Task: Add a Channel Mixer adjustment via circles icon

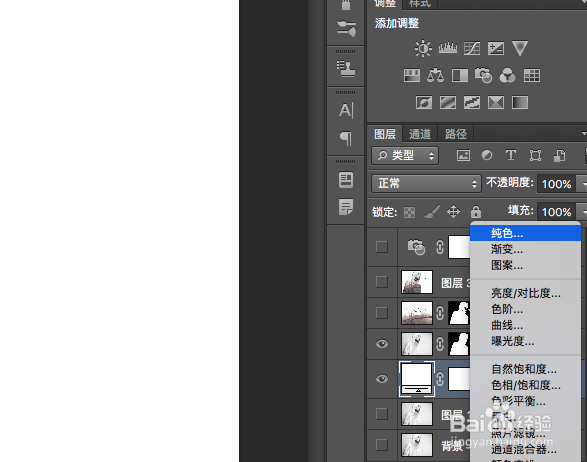Action: [x=507, y=75]
